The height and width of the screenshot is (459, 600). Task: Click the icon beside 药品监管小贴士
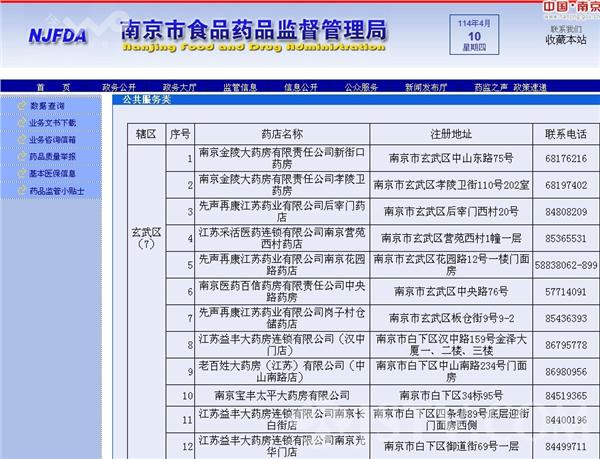tap(20, 190)
